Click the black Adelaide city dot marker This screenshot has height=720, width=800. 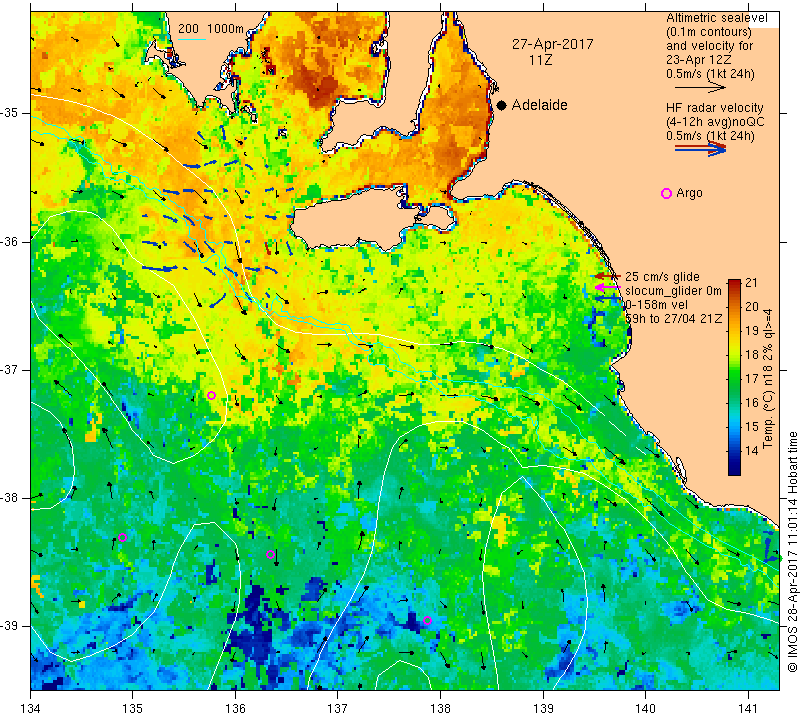tap(502, 105)
